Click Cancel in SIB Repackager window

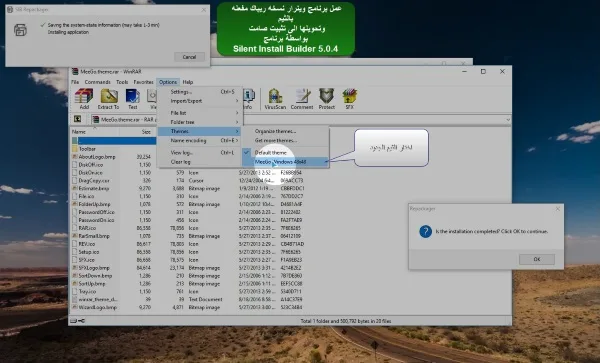[189, 57]
